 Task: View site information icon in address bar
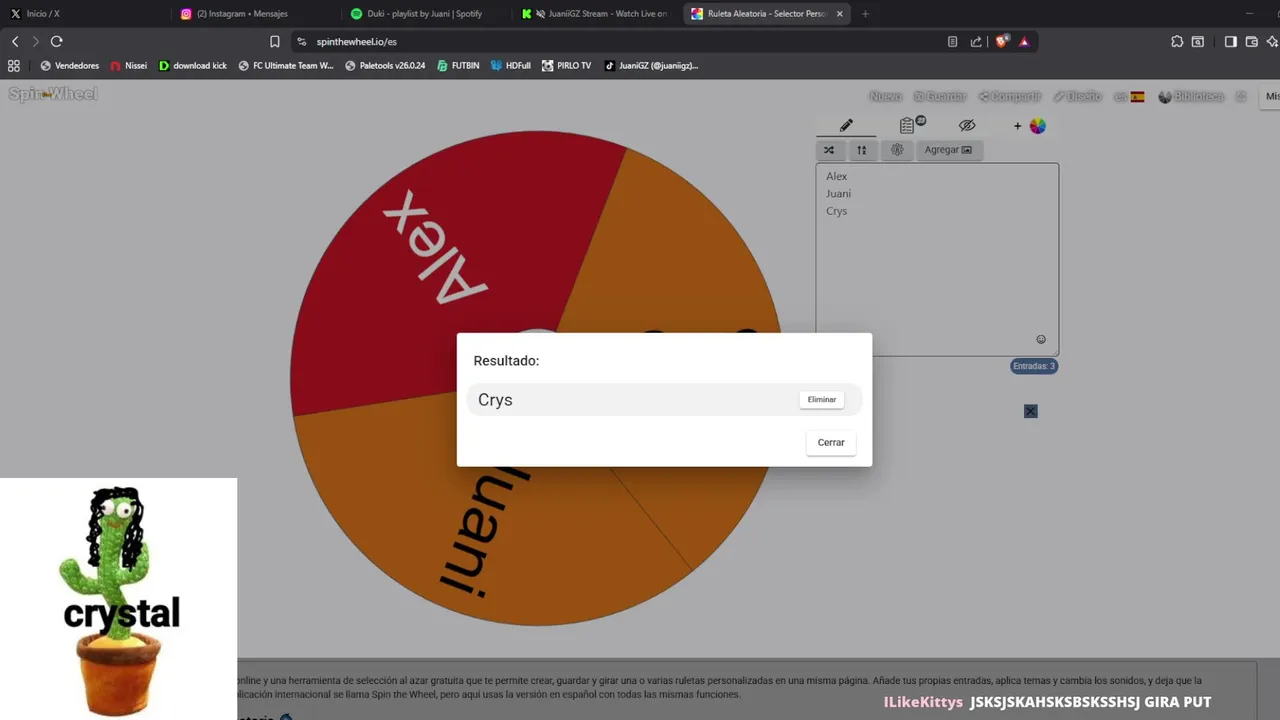point(302,42)
